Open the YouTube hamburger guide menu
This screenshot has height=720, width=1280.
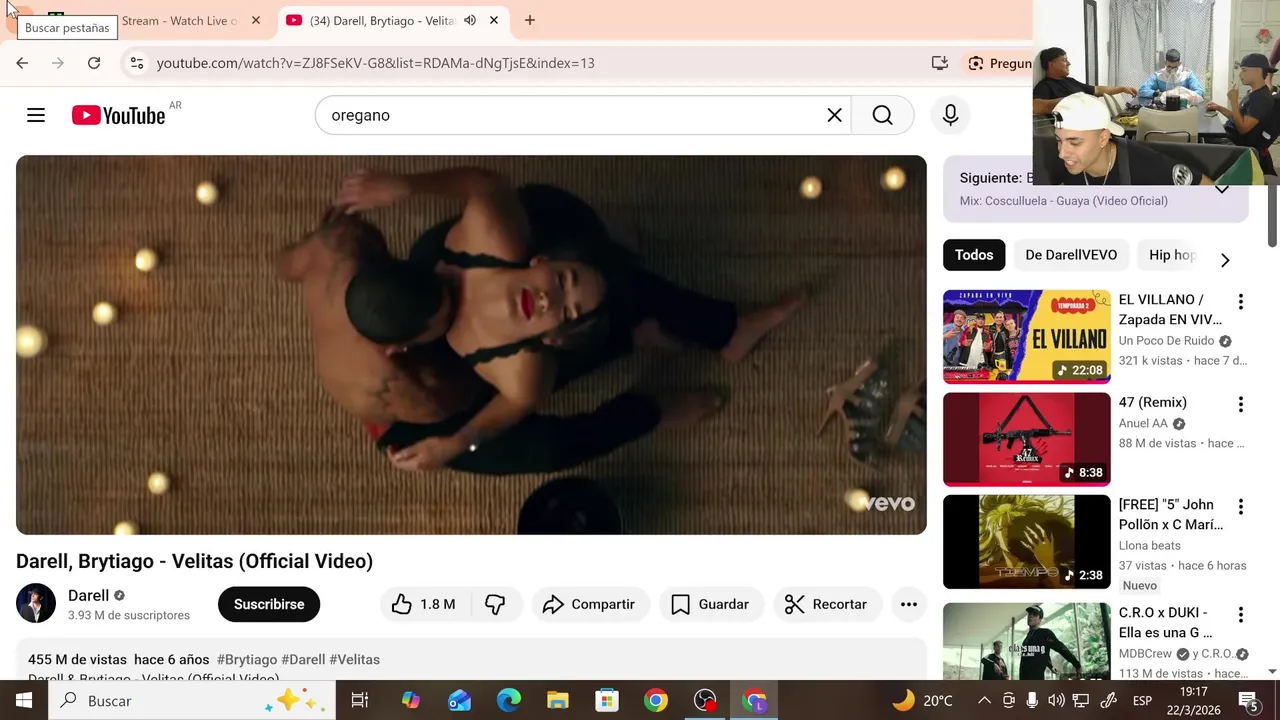(x=36, y=115)
